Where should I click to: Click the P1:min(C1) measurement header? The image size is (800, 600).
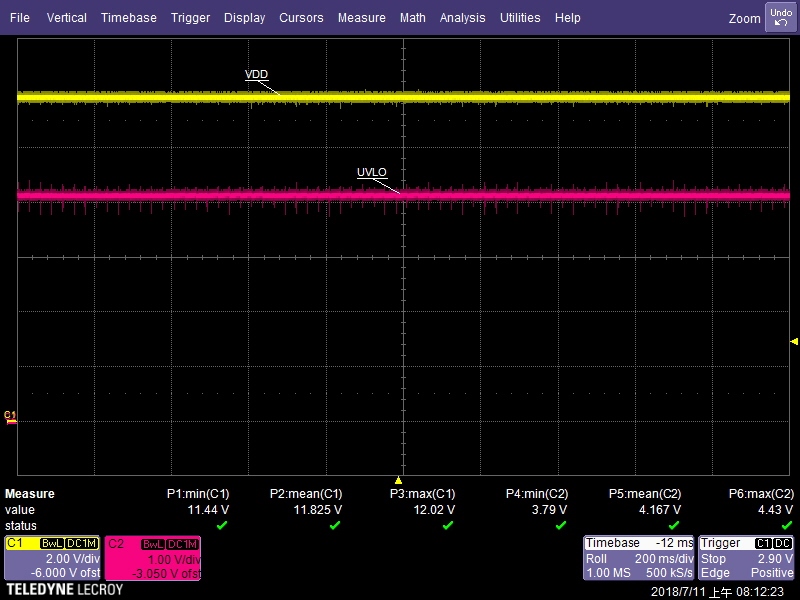198,494
